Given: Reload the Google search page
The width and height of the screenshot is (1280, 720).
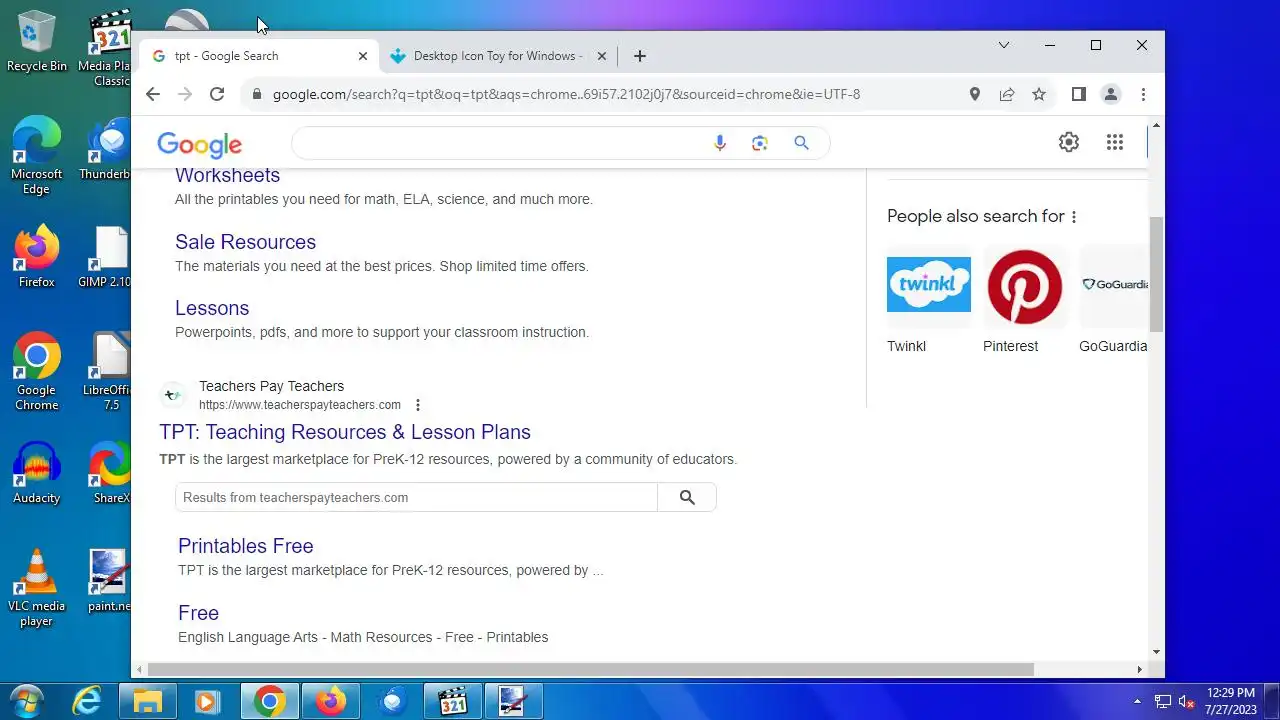Looking at the screenshot, I should (216, 94).
